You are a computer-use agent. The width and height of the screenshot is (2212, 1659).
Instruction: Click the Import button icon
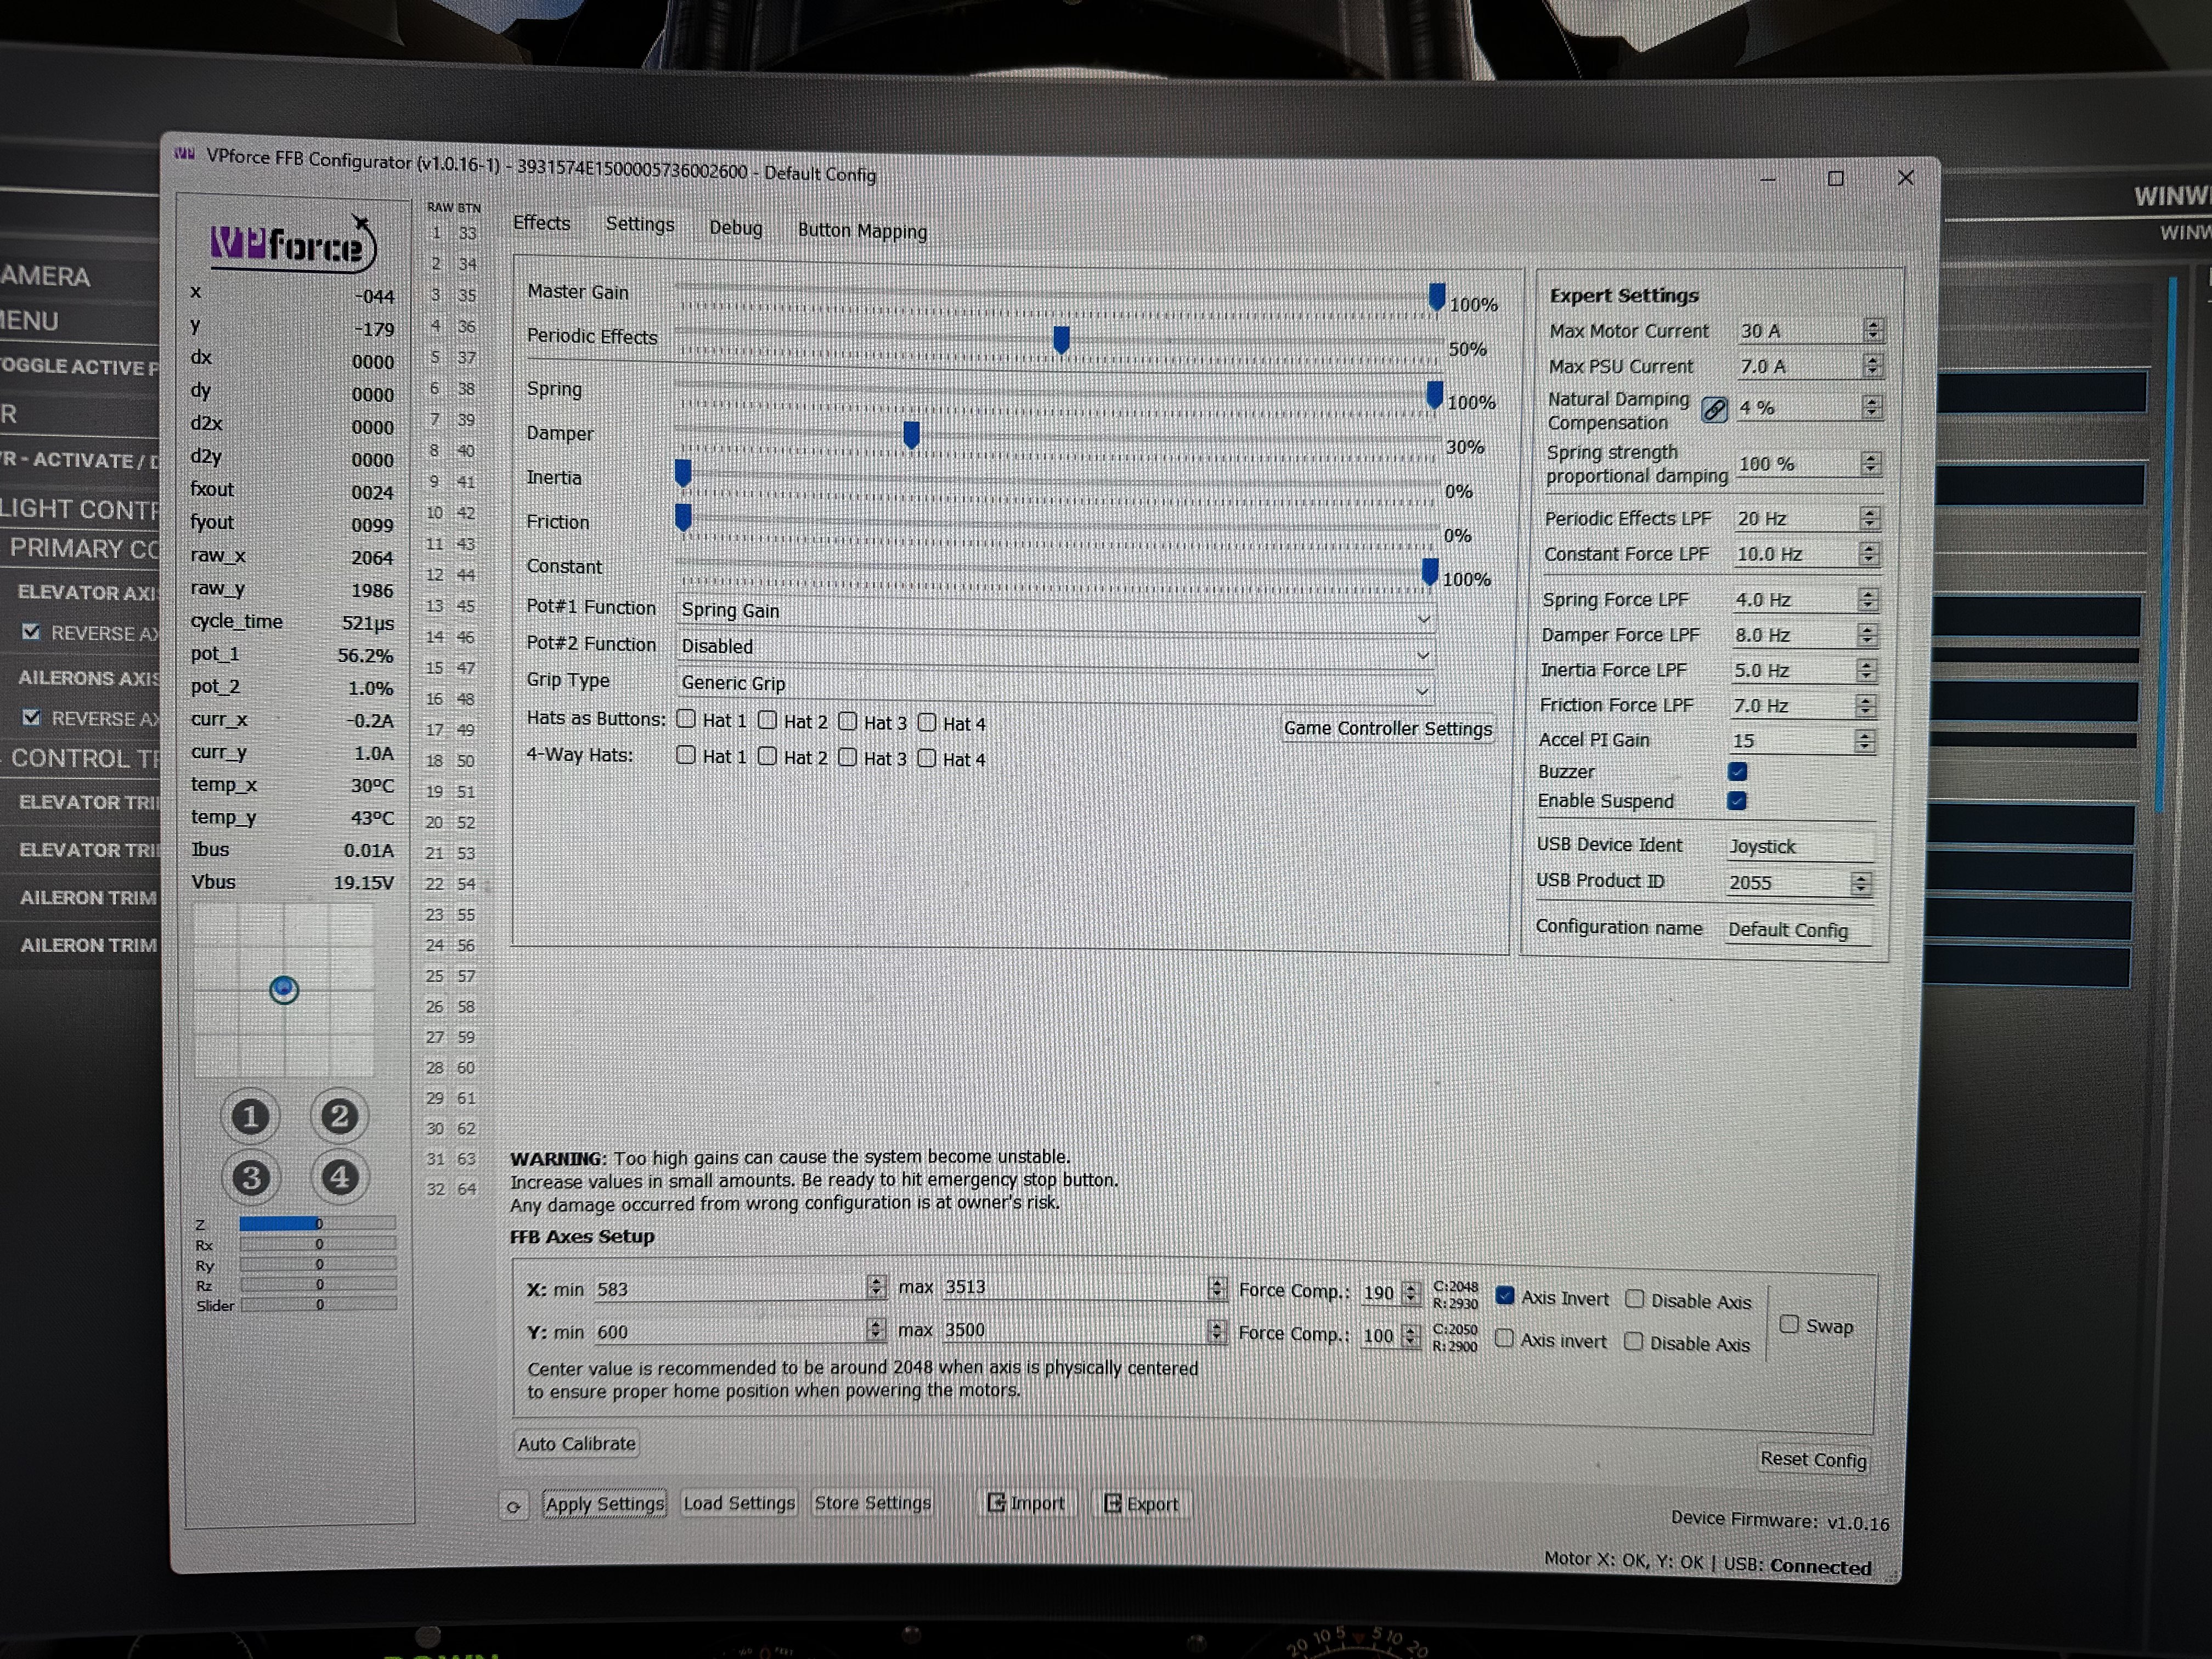(996, 1502)
